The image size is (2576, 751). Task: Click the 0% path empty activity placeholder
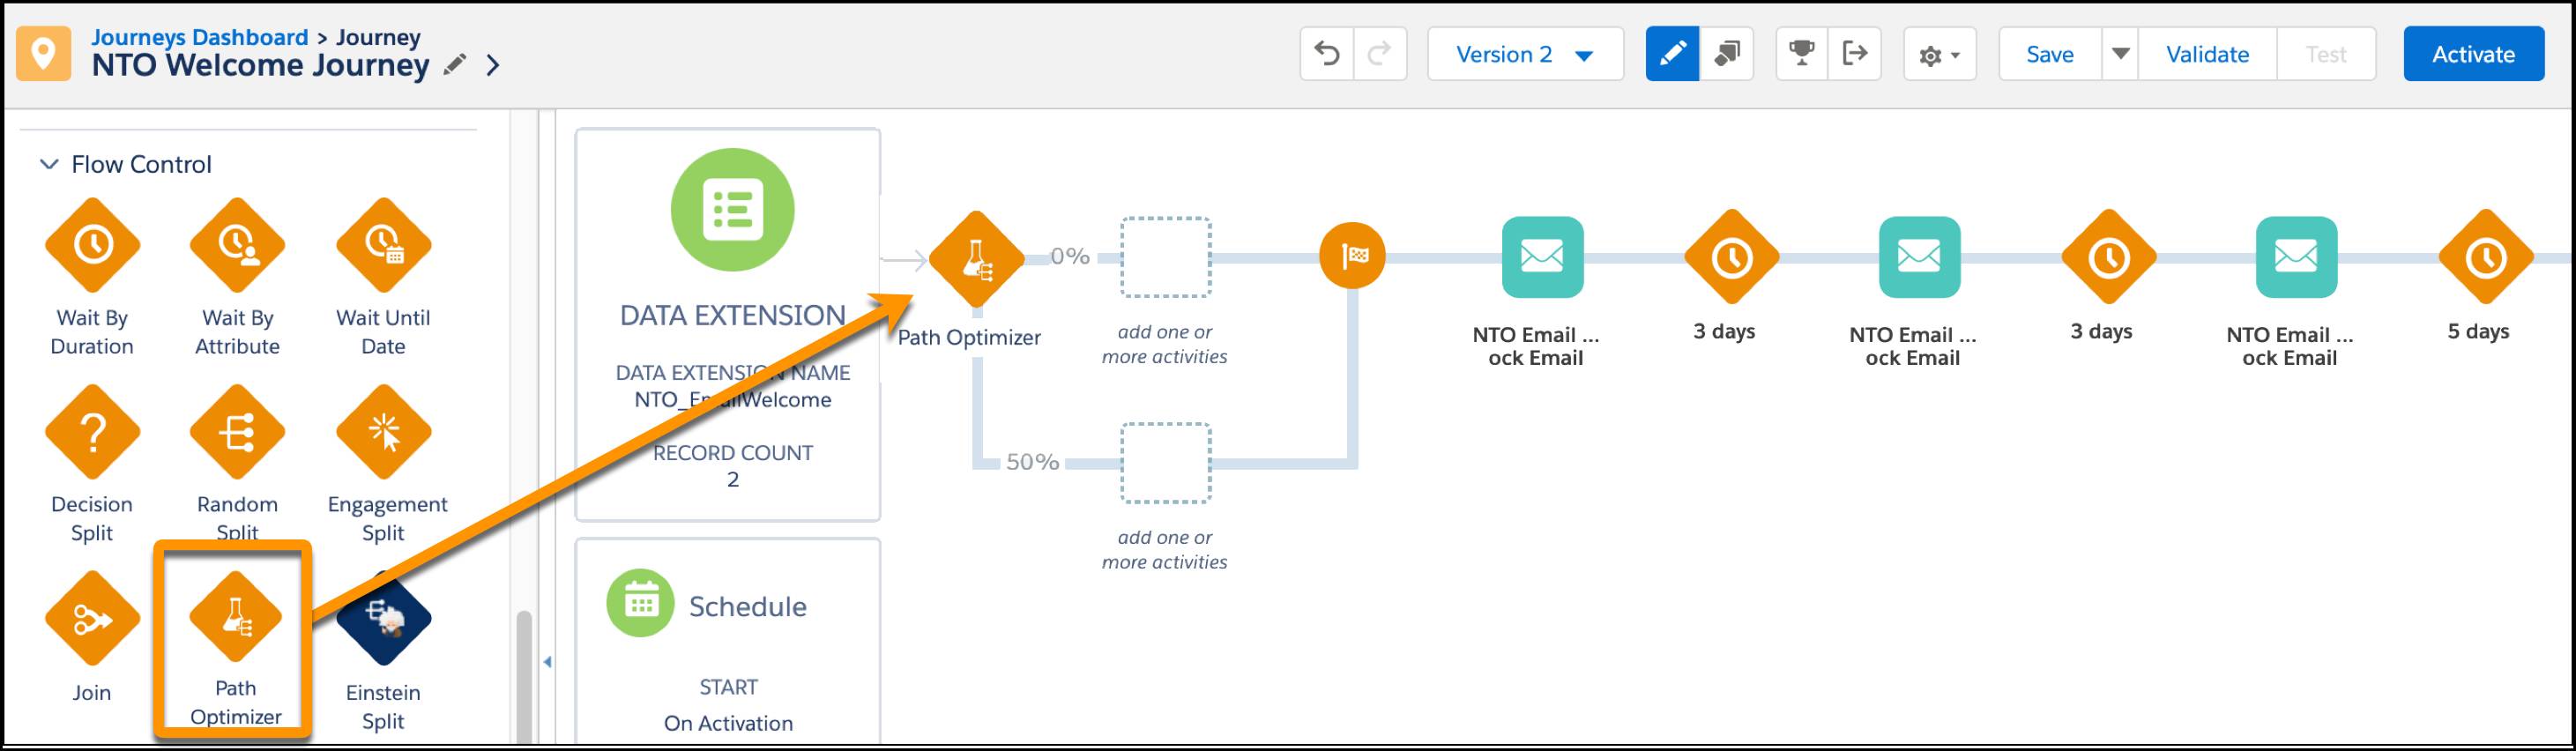pos(1165,257)
